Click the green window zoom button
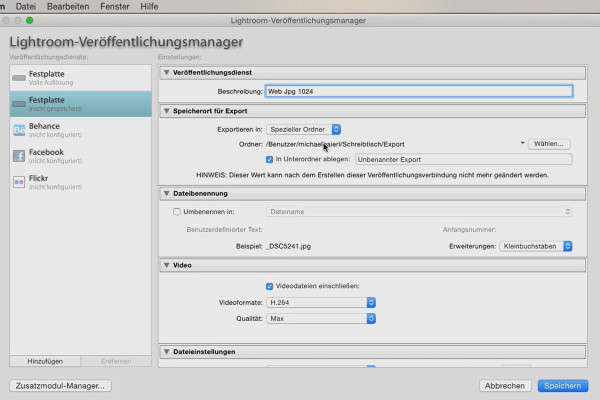600x400 pixels. coord(29,20)
